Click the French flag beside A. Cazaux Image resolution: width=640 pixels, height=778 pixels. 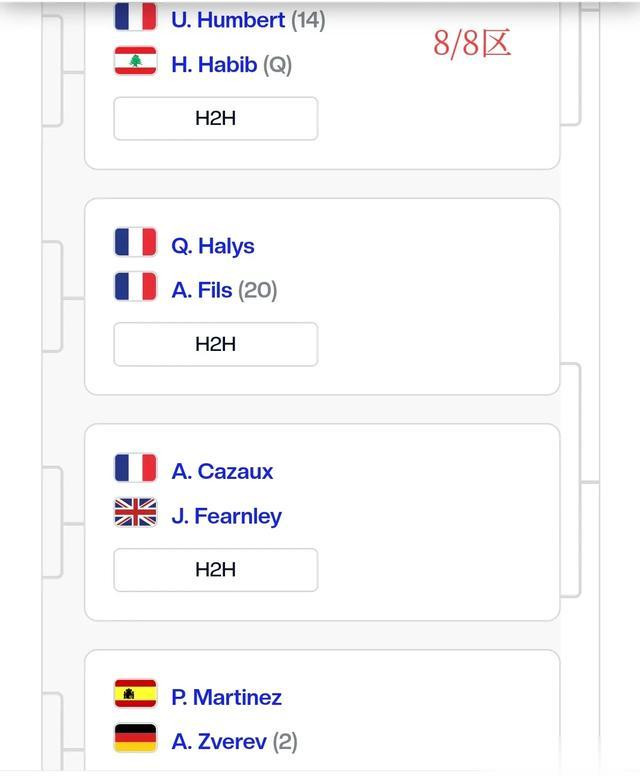pos(135,468)
